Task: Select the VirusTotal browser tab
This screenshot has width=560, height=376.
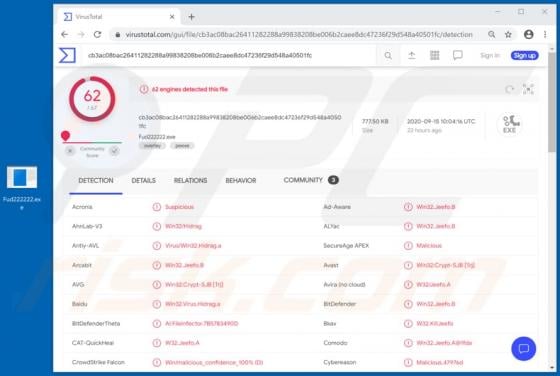Action: coord(118,17)
